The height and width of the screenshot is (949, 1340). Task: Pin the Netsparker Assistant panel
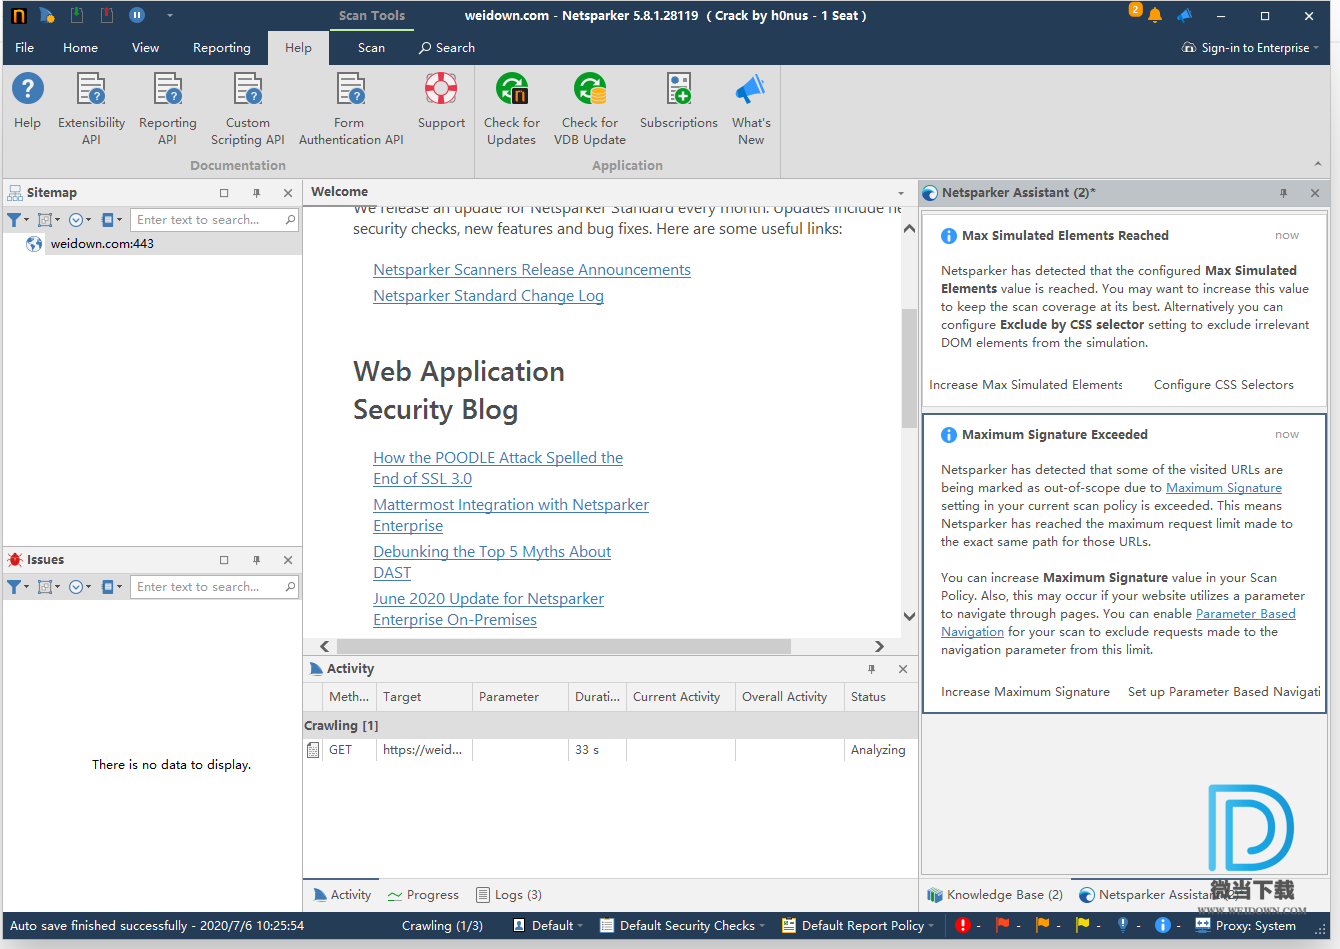coord(1283,193)
